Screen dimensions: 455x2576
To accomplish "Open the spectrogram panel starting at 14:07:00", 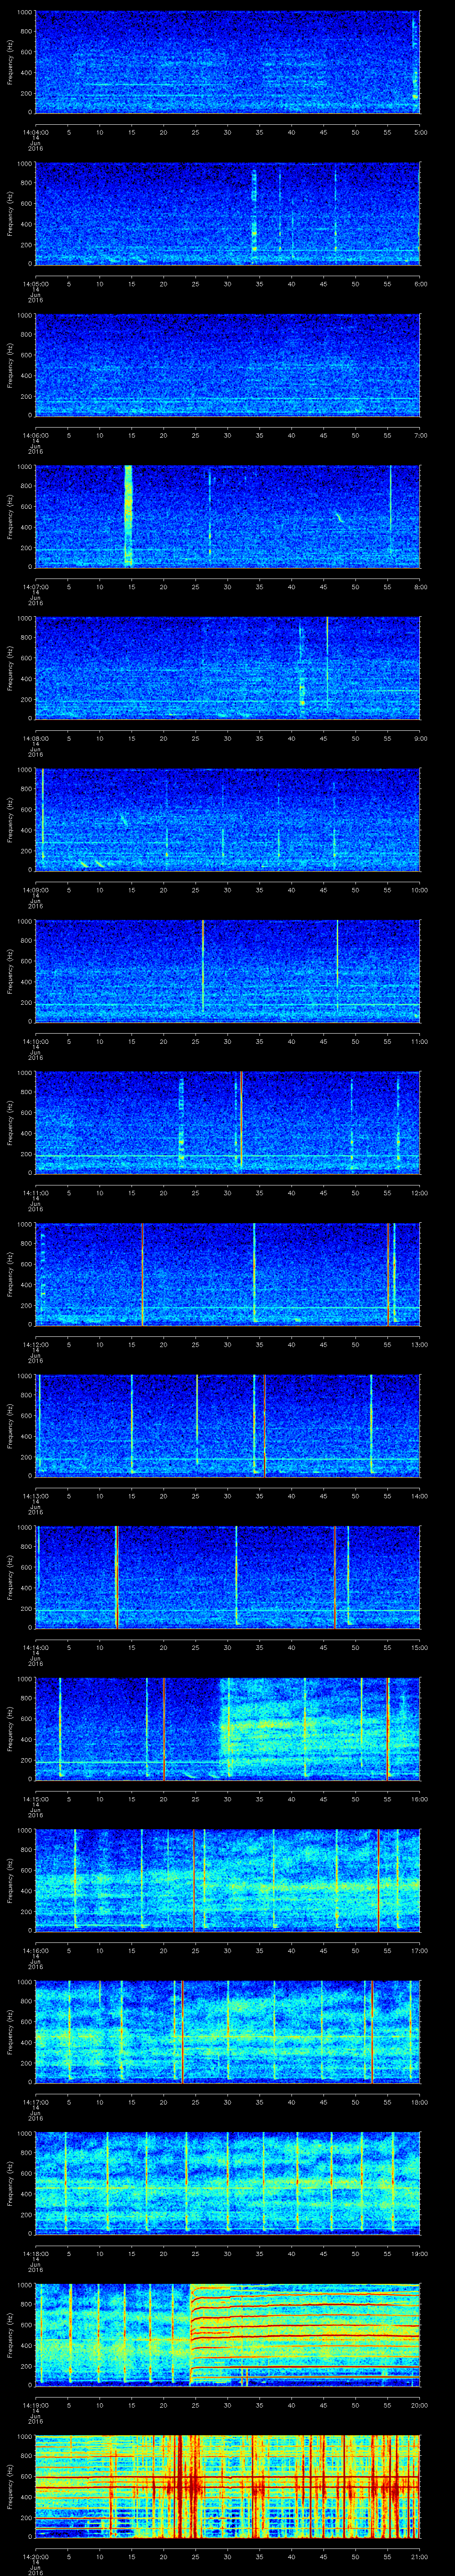I will click(227, 516).
